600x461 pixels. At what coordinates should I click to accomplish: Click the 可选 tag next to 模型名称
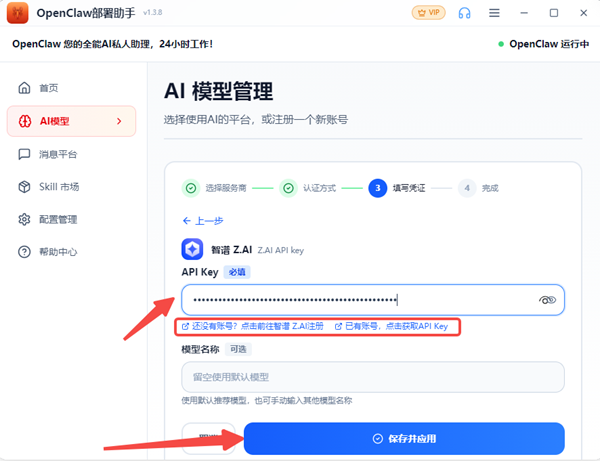238,349
